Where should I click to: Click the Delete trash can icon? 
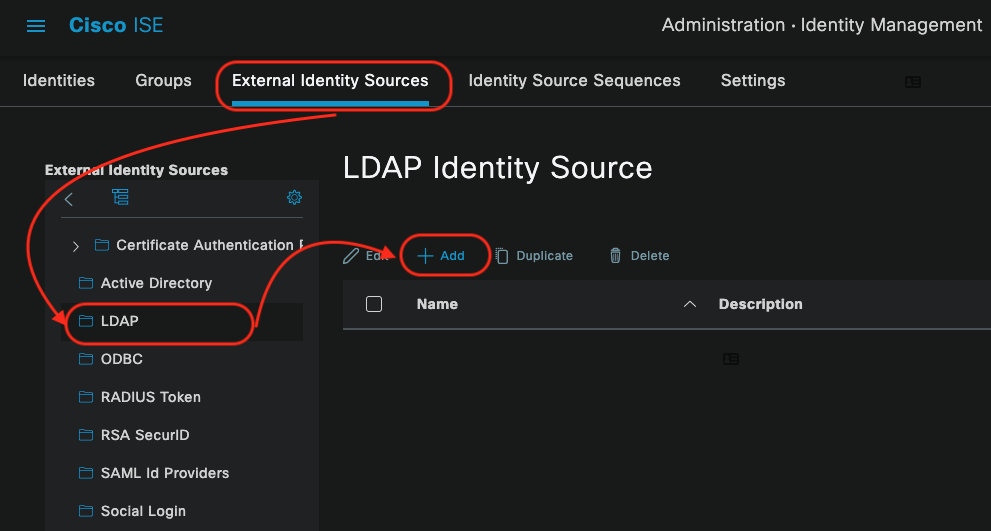coord(615,255)
